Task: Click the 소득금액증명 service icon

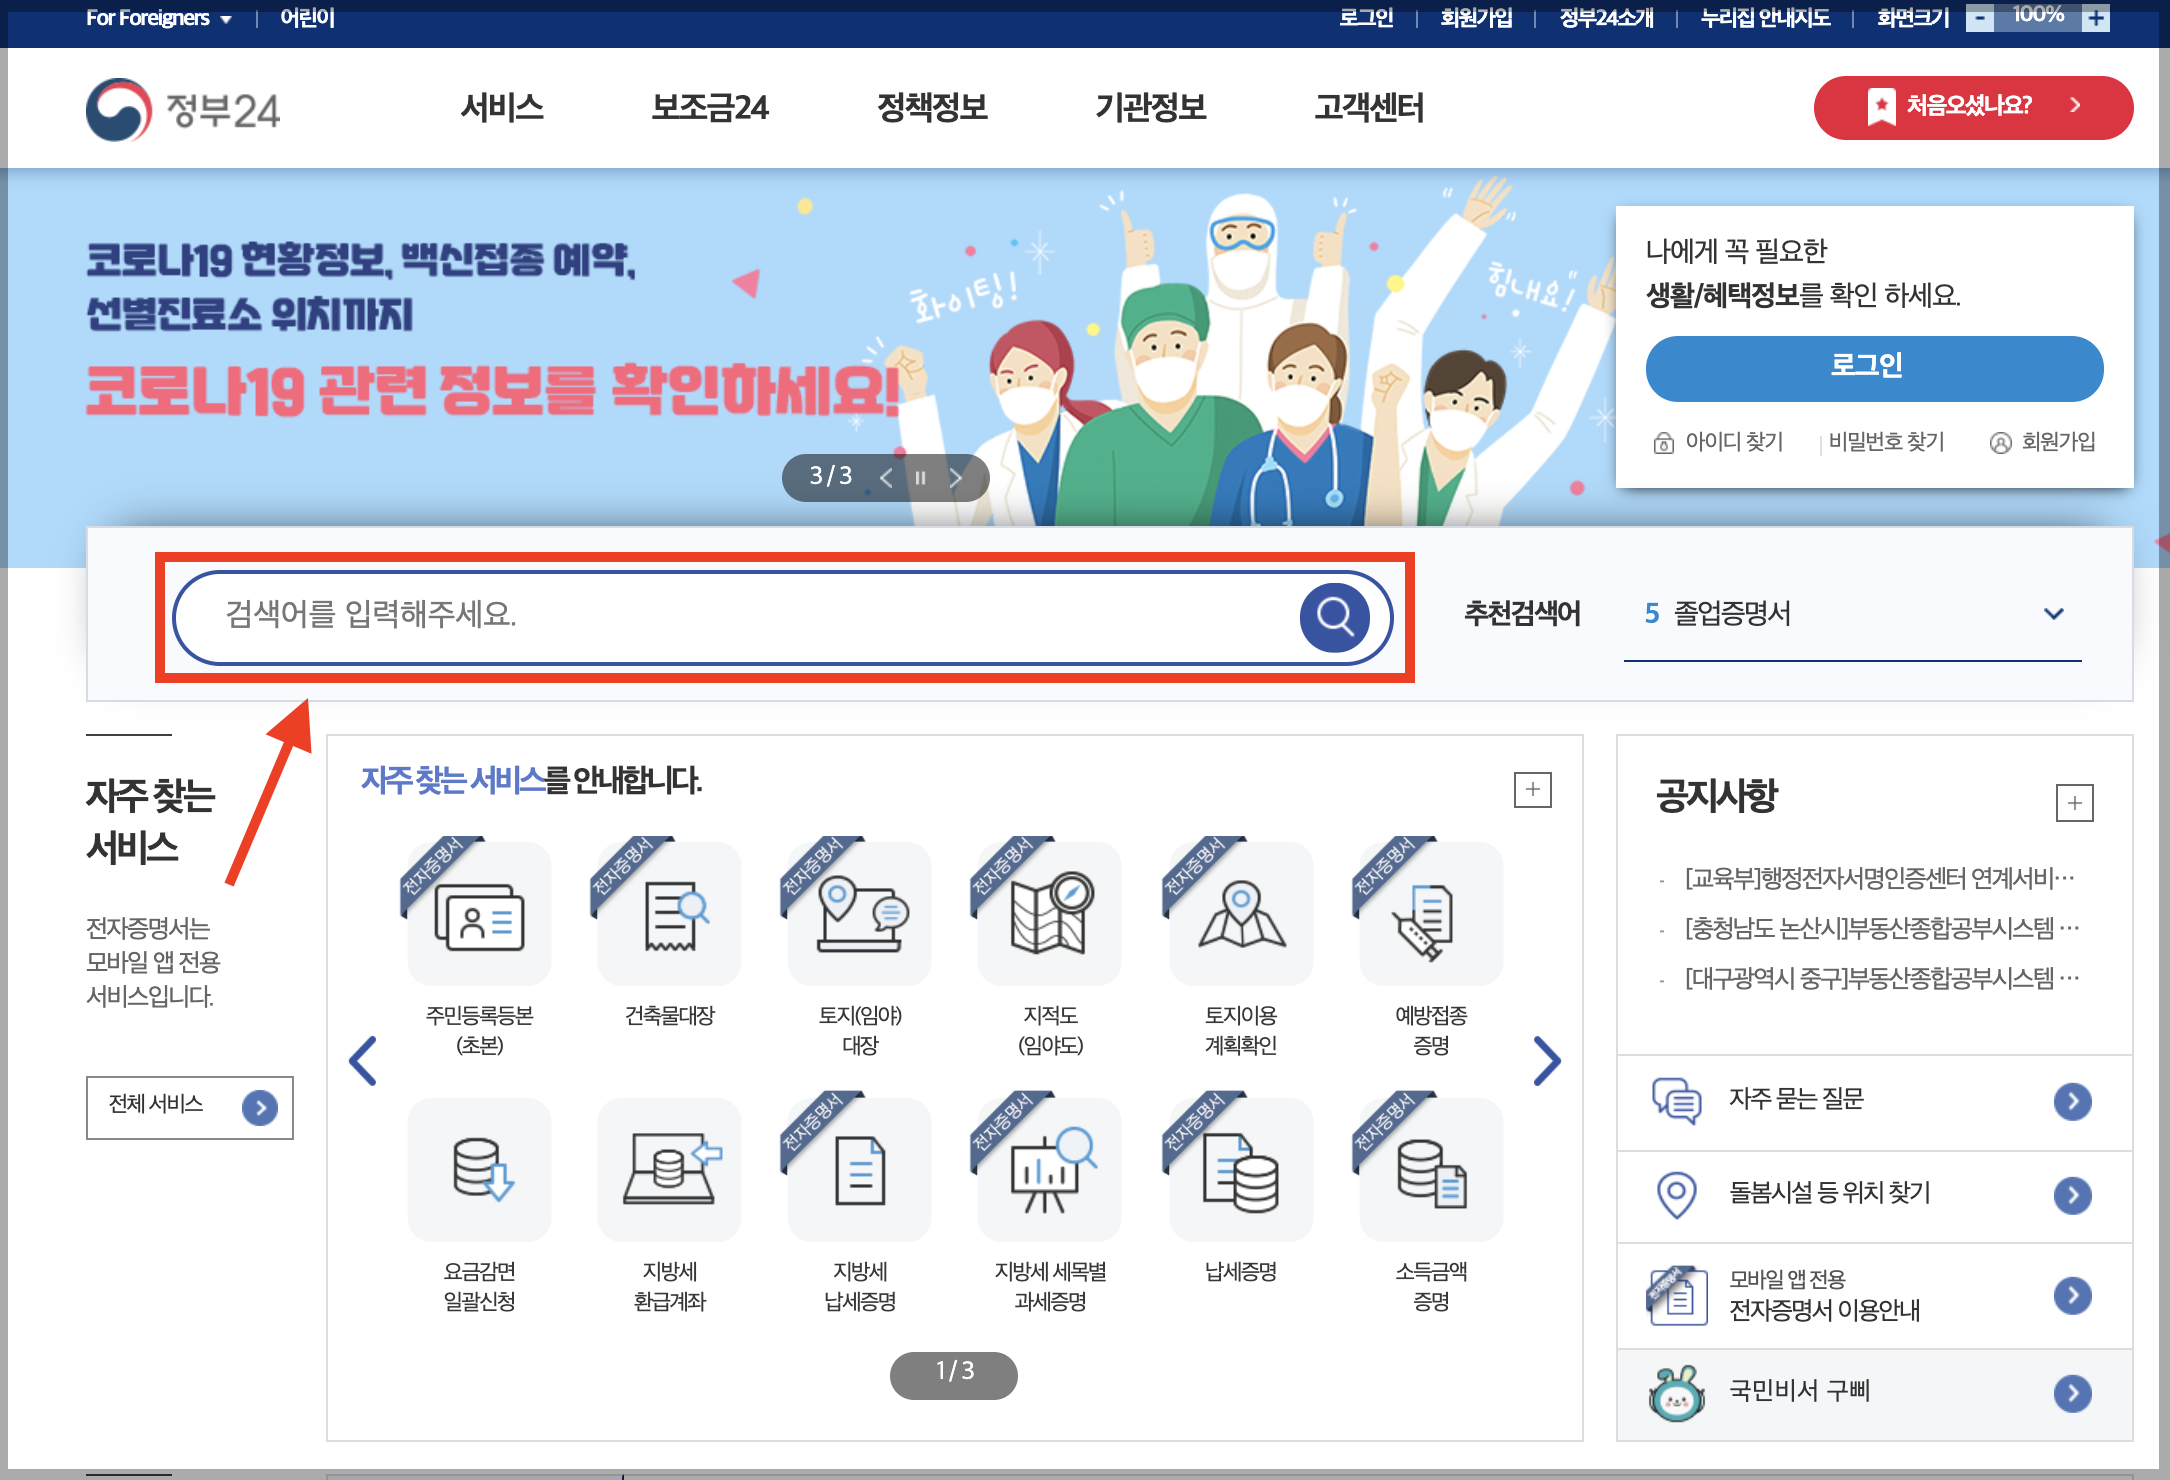Action: point(1430,1170)
